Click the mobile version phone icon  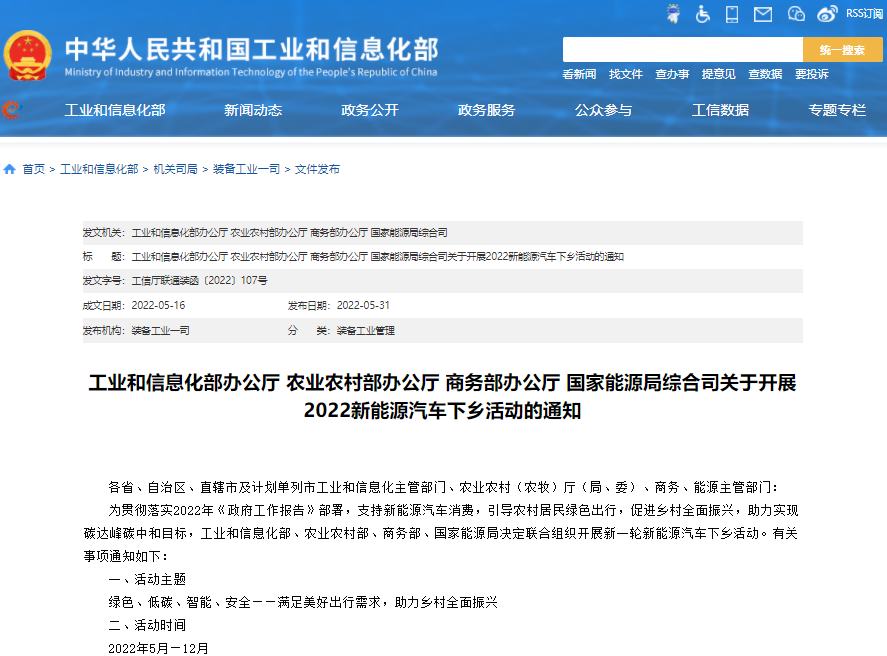(x=732, y=14)
